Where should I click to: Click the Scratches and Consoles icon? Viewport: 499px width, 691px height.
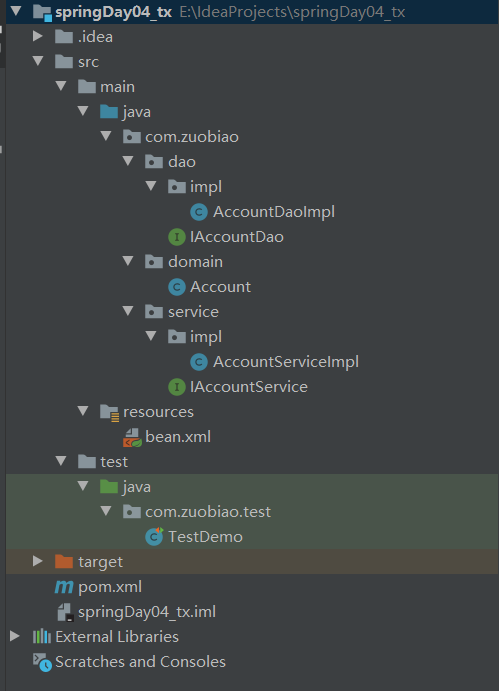[42, 662]
